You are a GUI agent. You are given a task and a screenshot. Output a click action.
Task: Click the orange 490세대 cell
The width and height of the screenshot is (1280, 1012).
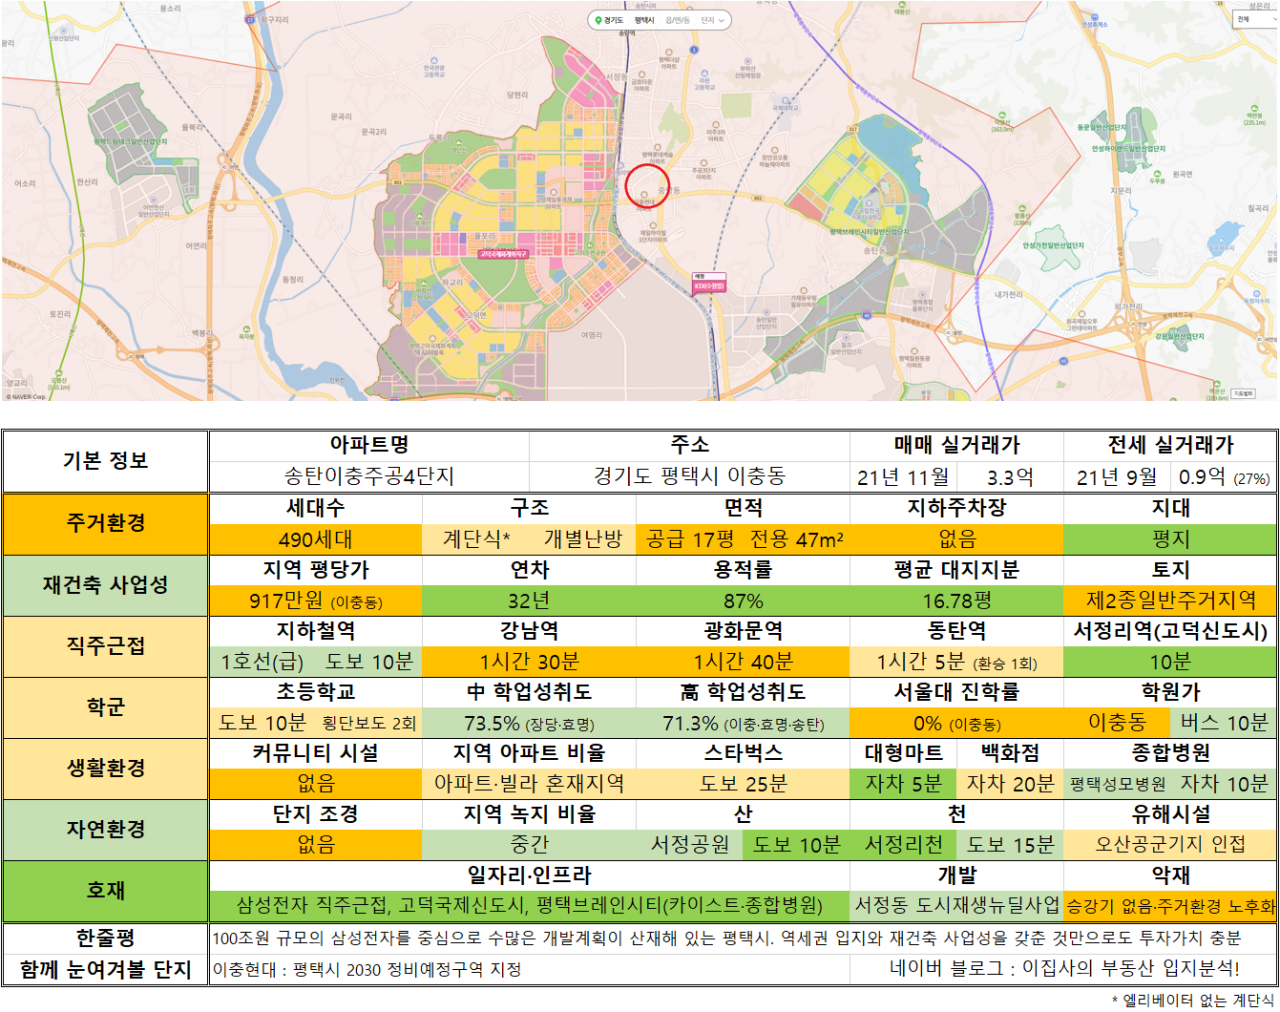pos(316,539)
